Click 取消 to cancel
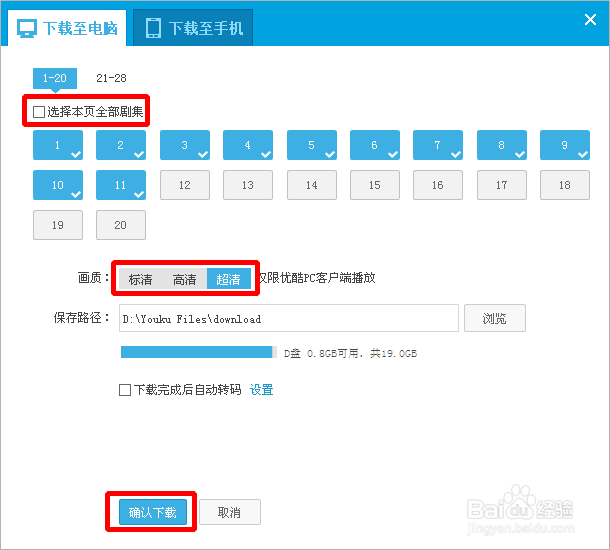This screenshot has width=610, height=550. 230,512
